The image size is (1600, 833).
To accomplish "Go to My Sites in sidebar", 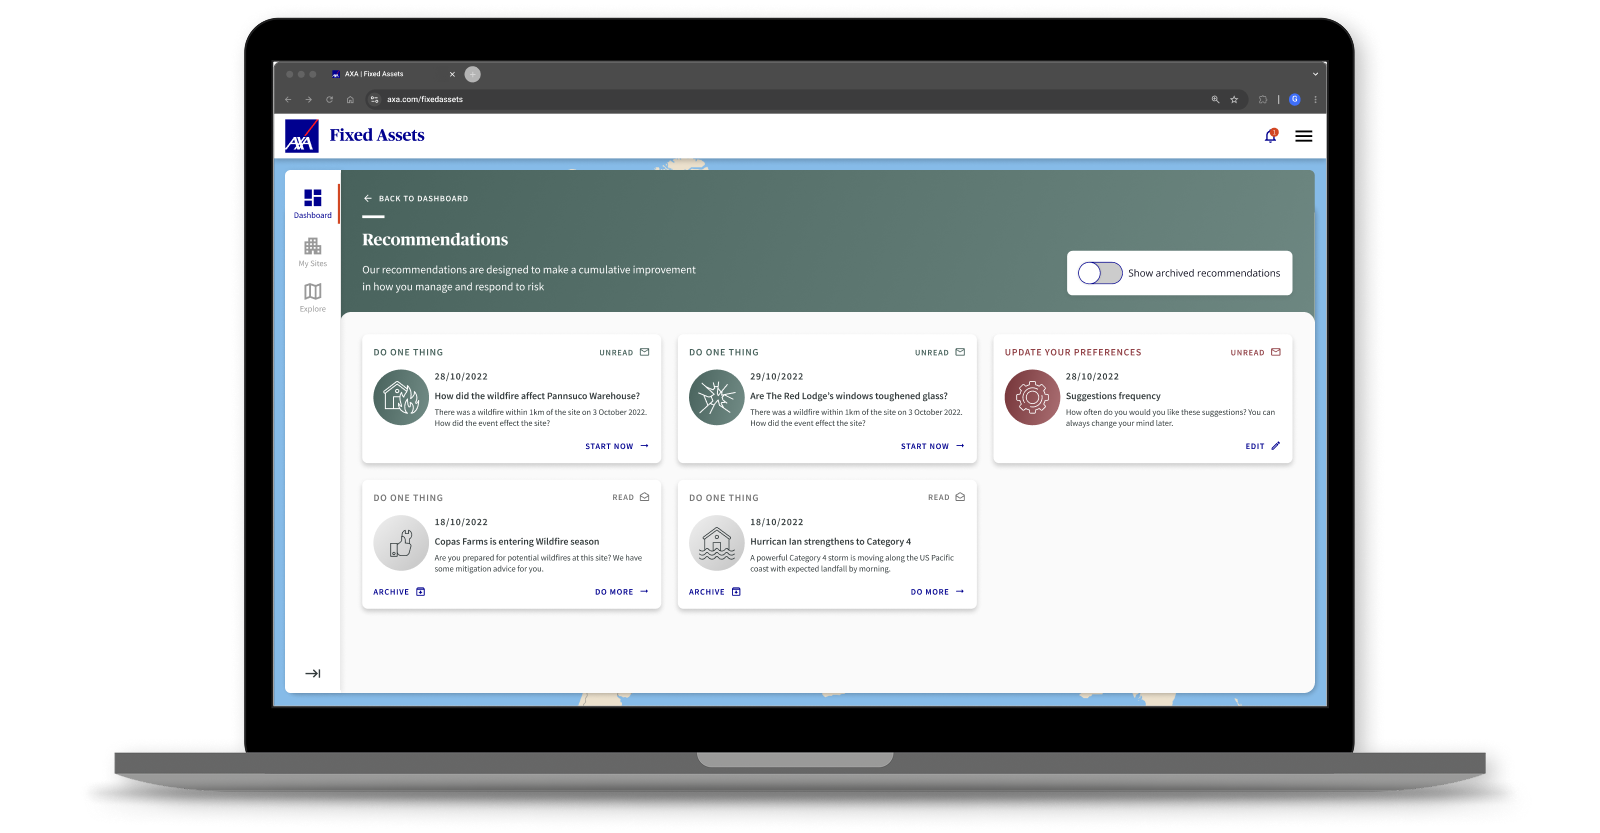I will pos(312,251).
